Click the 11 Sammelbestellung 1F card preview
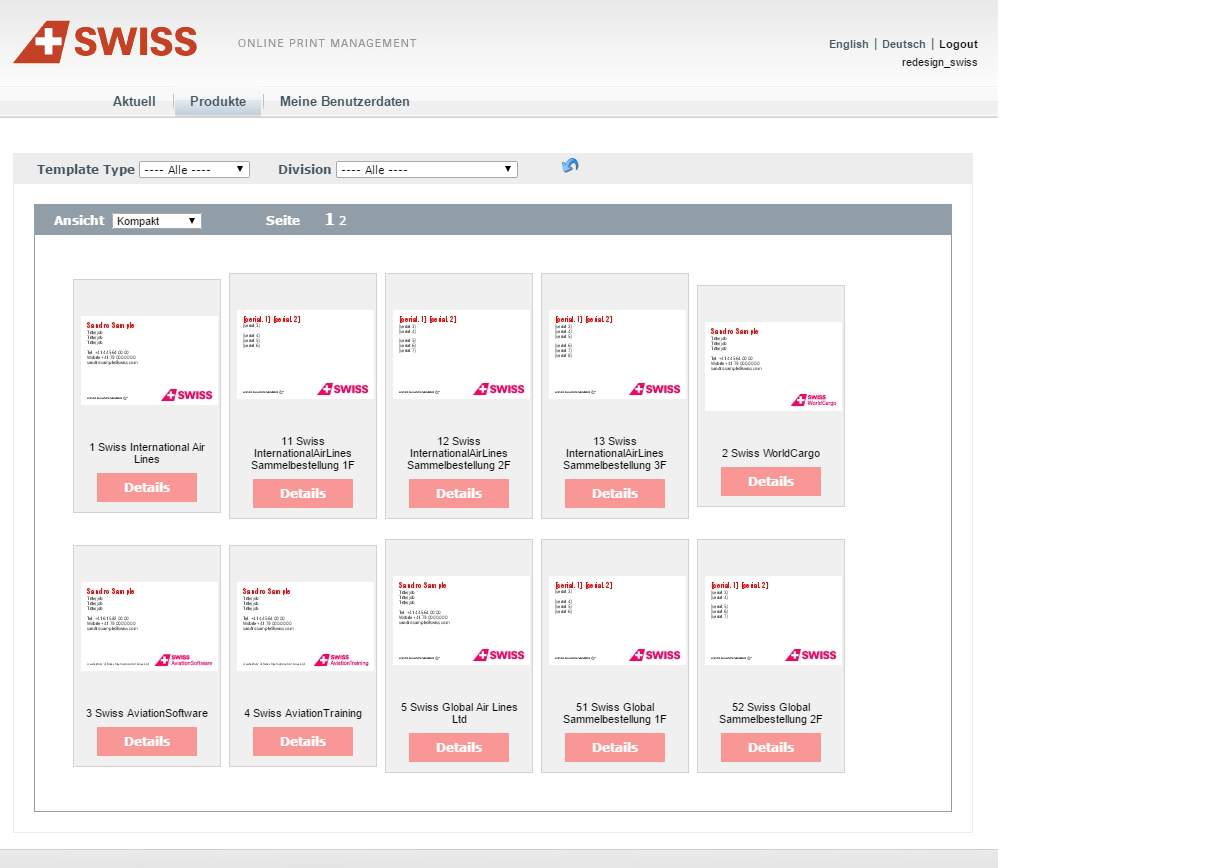This screenshot has width=1216, height=868. [x=305, y=354]
